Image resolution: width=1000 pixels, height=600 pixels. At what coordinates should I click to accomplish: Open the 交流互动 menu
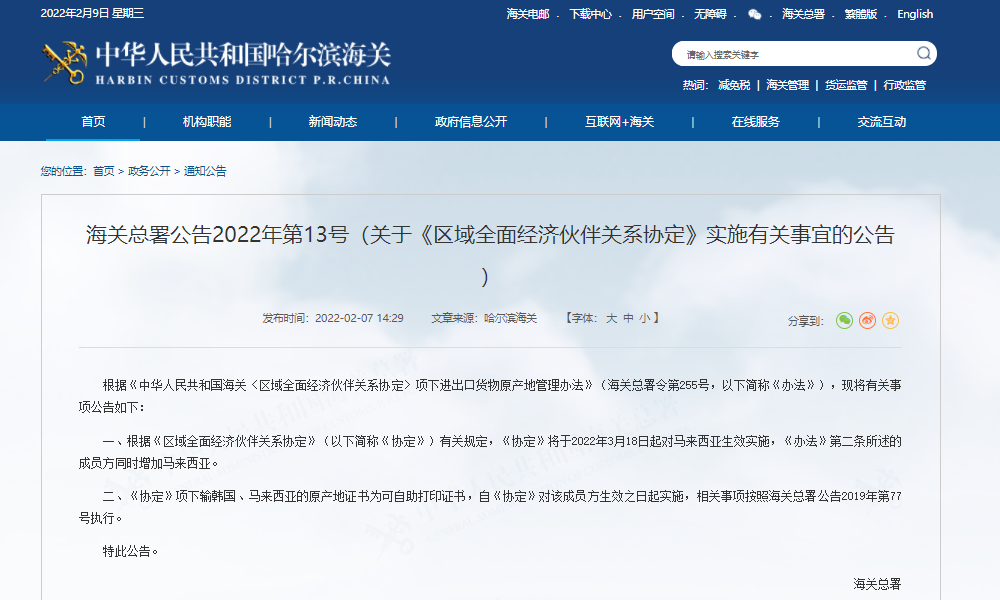point(881,121)
